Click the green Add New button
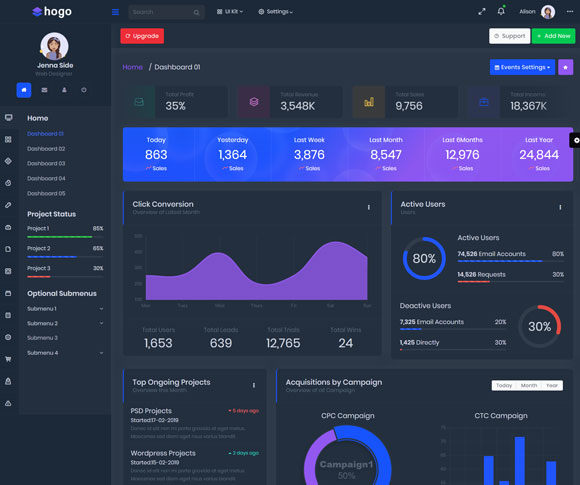Image resolution: width=580 pixels, height=485 pixels. 553,36
